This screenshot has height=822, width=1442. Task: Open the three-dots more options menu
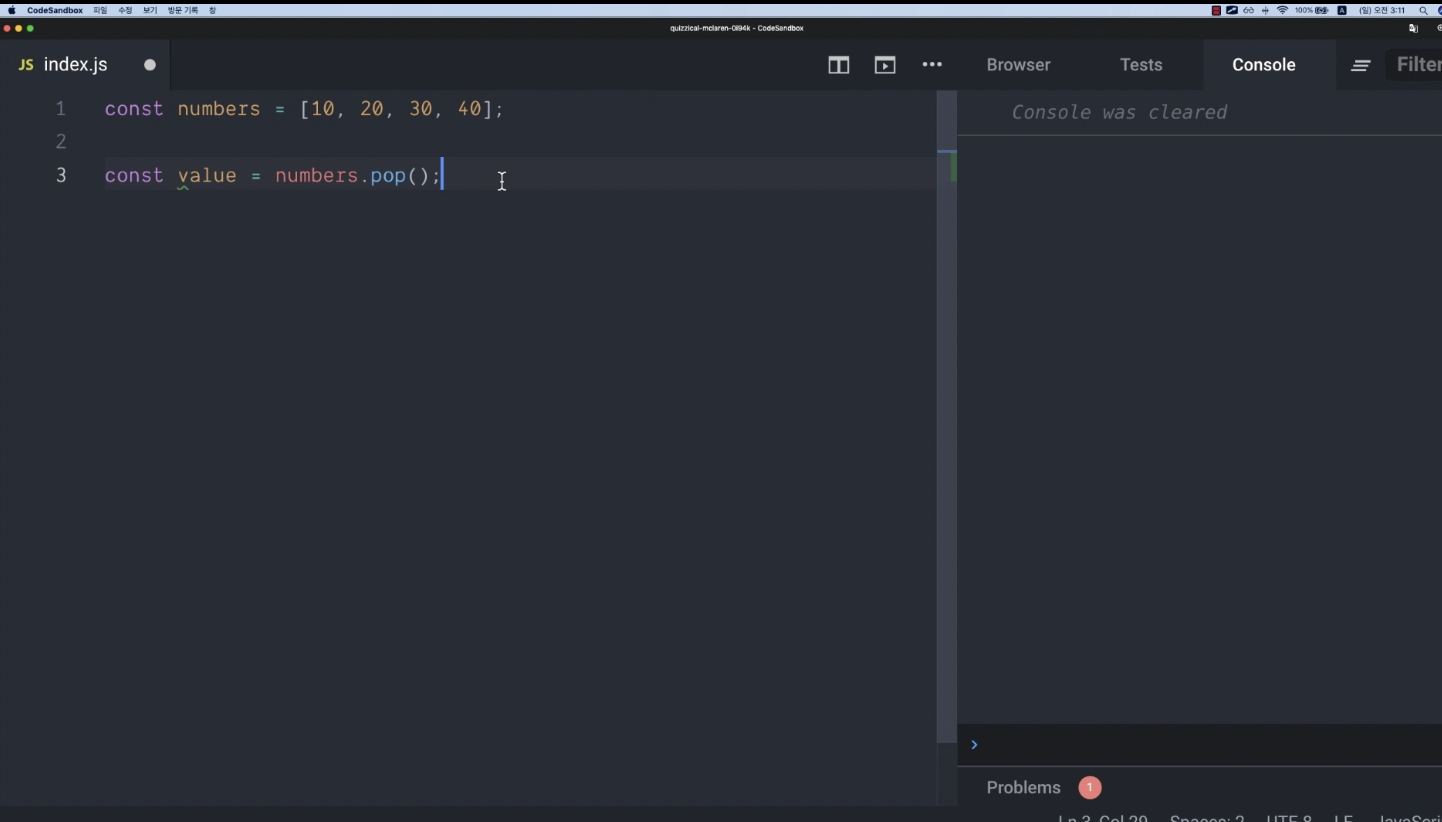tap(932, 65)
